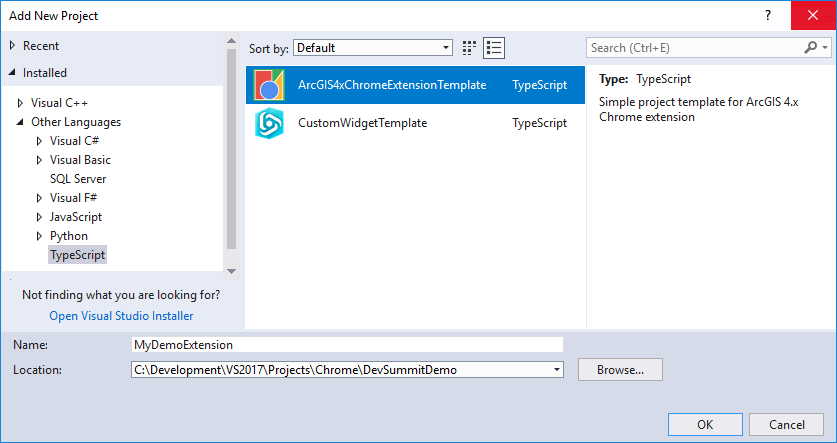The height and width of the screenshot is (443, 837).
Task: Open the search options dropdown arrow
Action: pos(825,48)
